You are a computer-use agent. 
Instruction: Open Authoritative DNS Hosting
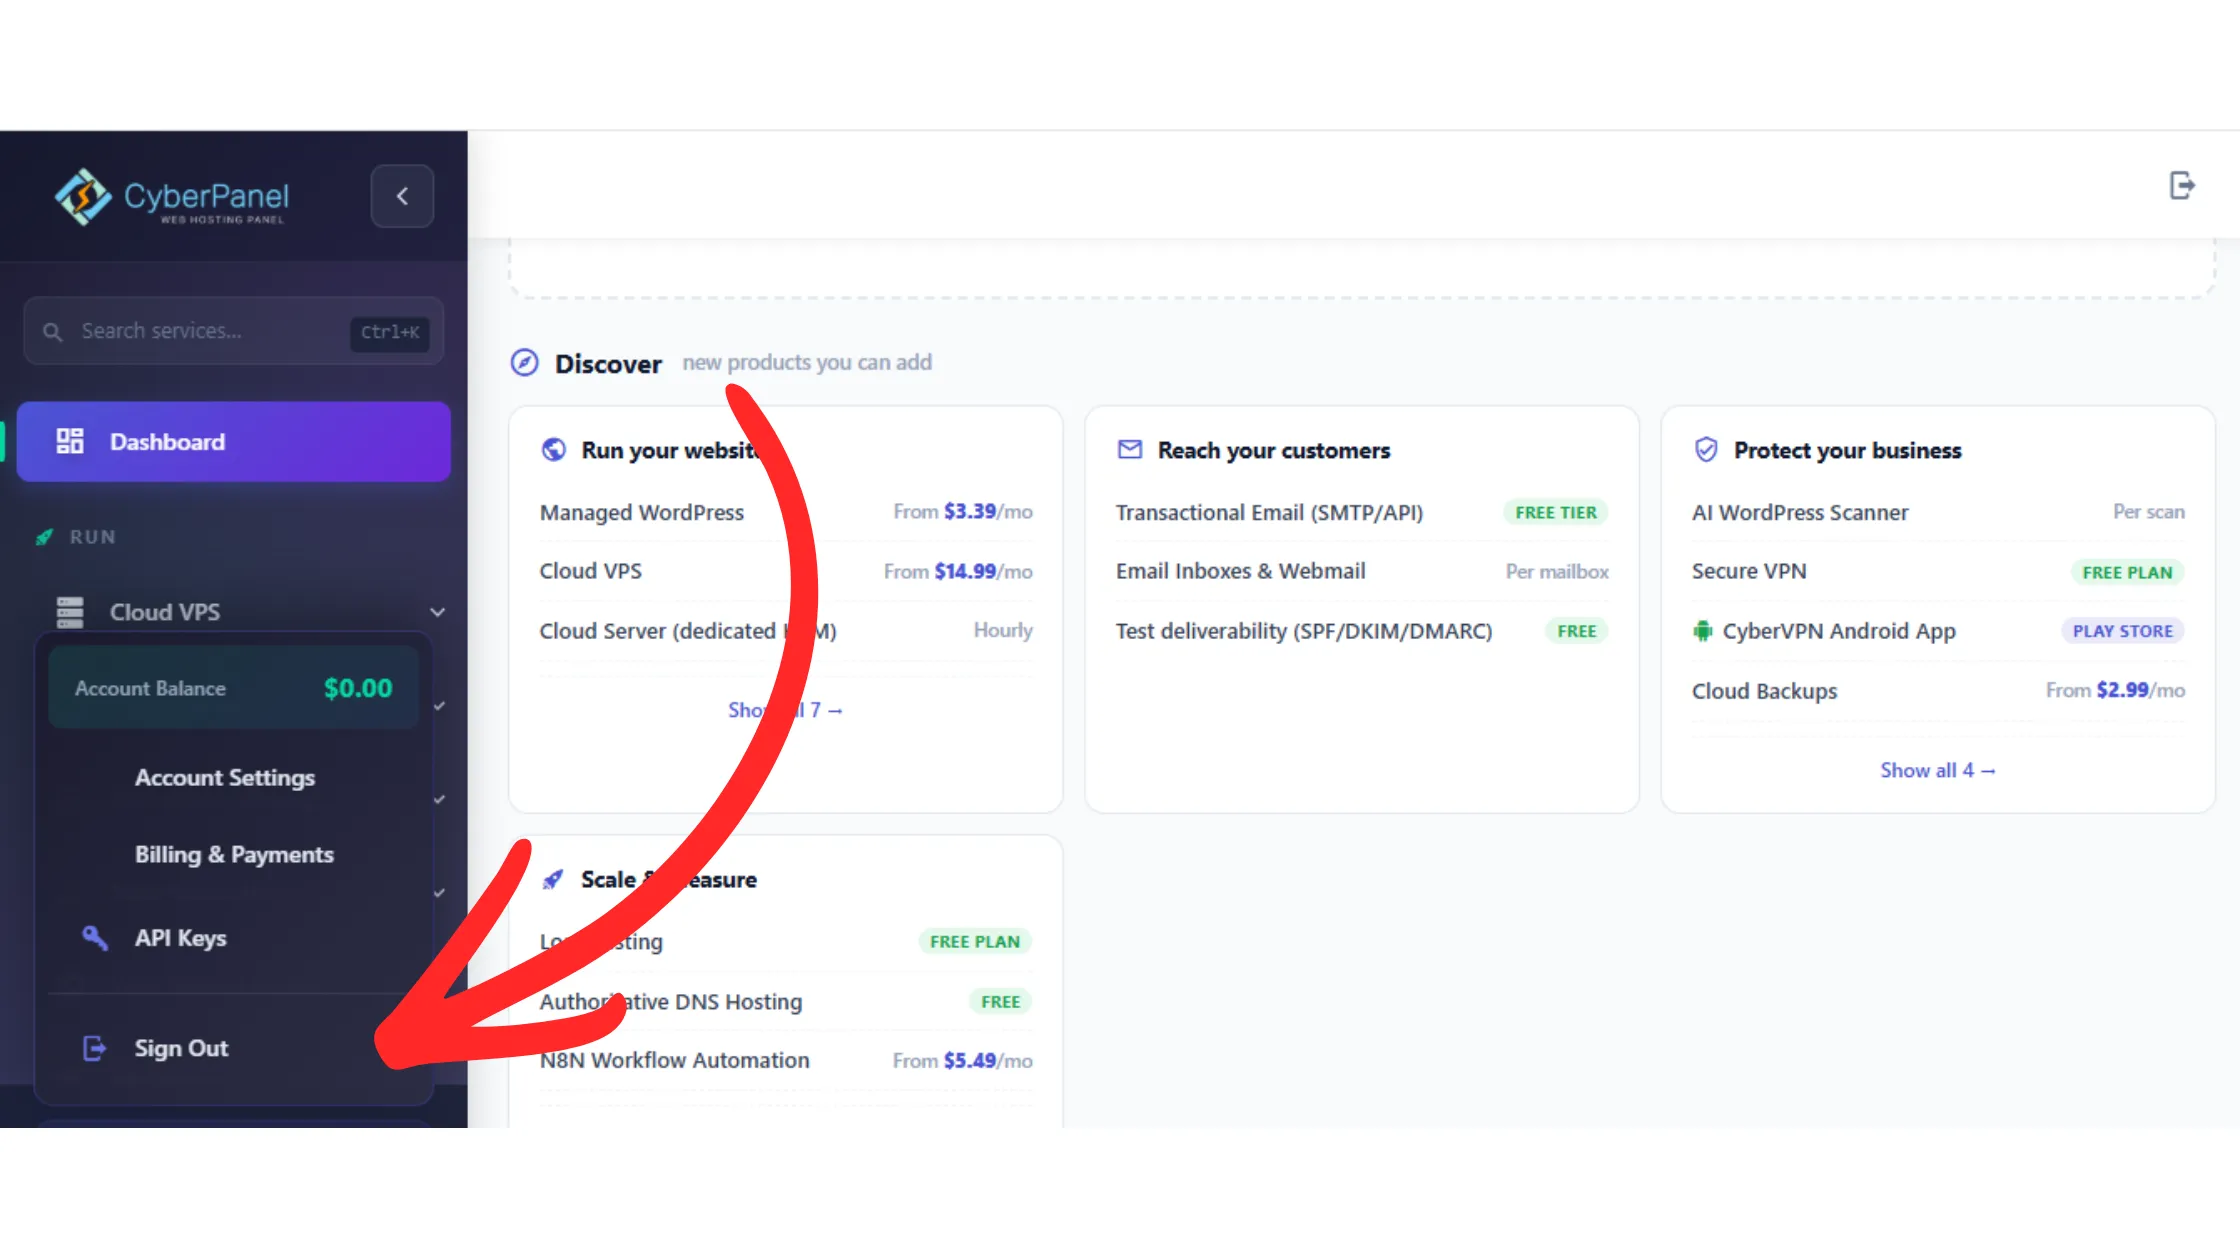[x=671, y=1001]
